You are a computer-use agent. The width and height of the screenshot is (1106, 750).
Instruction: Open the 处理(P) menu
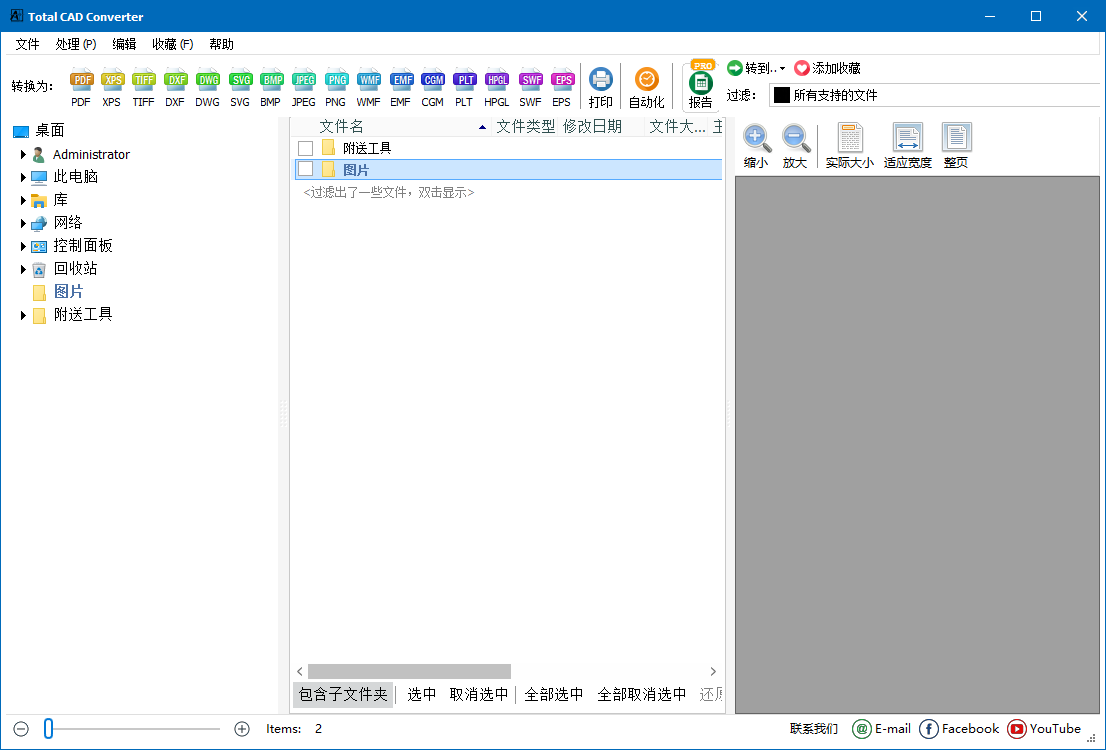click(75, 44)
